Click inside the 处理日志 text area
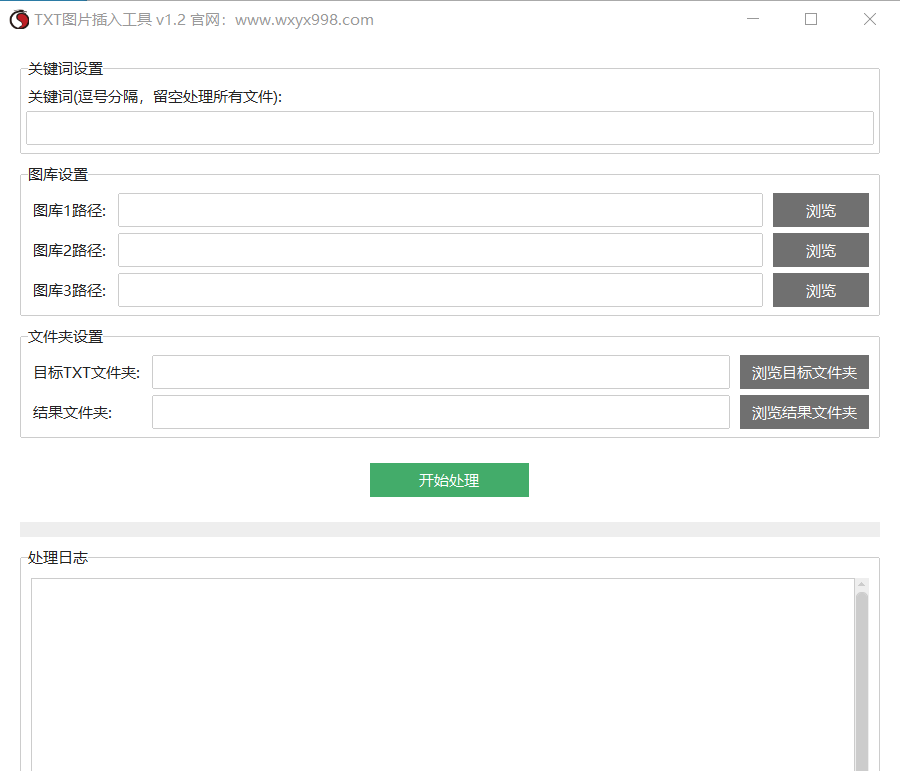900x771 pixels. click(440, 670)
